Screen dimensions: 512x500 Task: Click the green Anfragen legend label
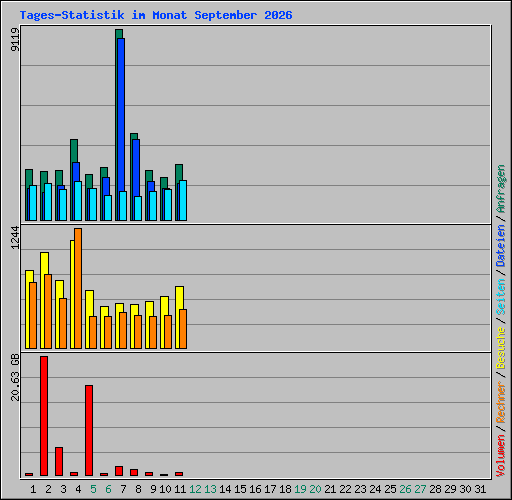tap(501, 189)
